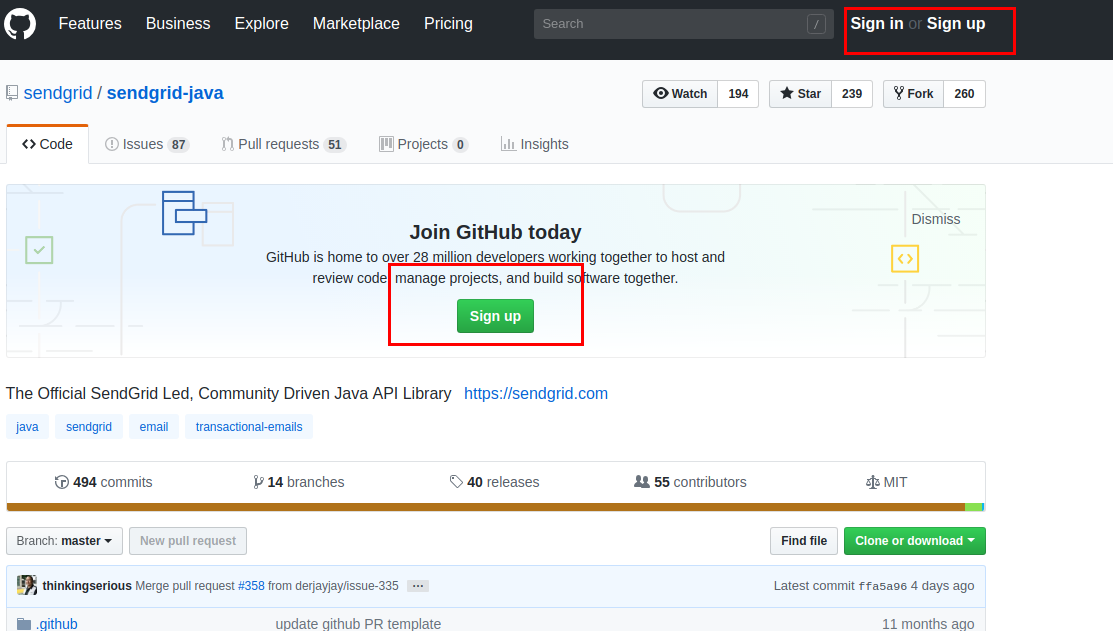Focus the Search input field
Viewport: 1119px width, 634px height.
[670, 24]
